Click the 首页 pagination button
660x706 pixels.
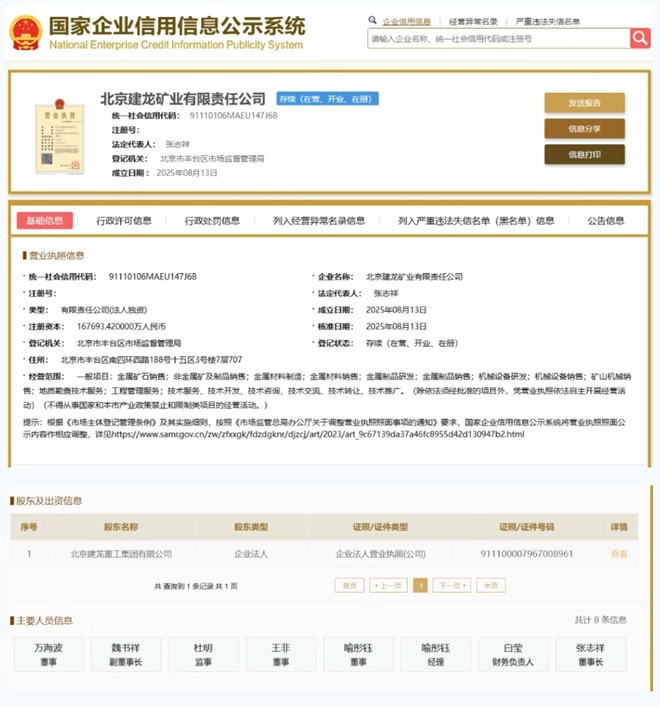click(x=348, y=586)
